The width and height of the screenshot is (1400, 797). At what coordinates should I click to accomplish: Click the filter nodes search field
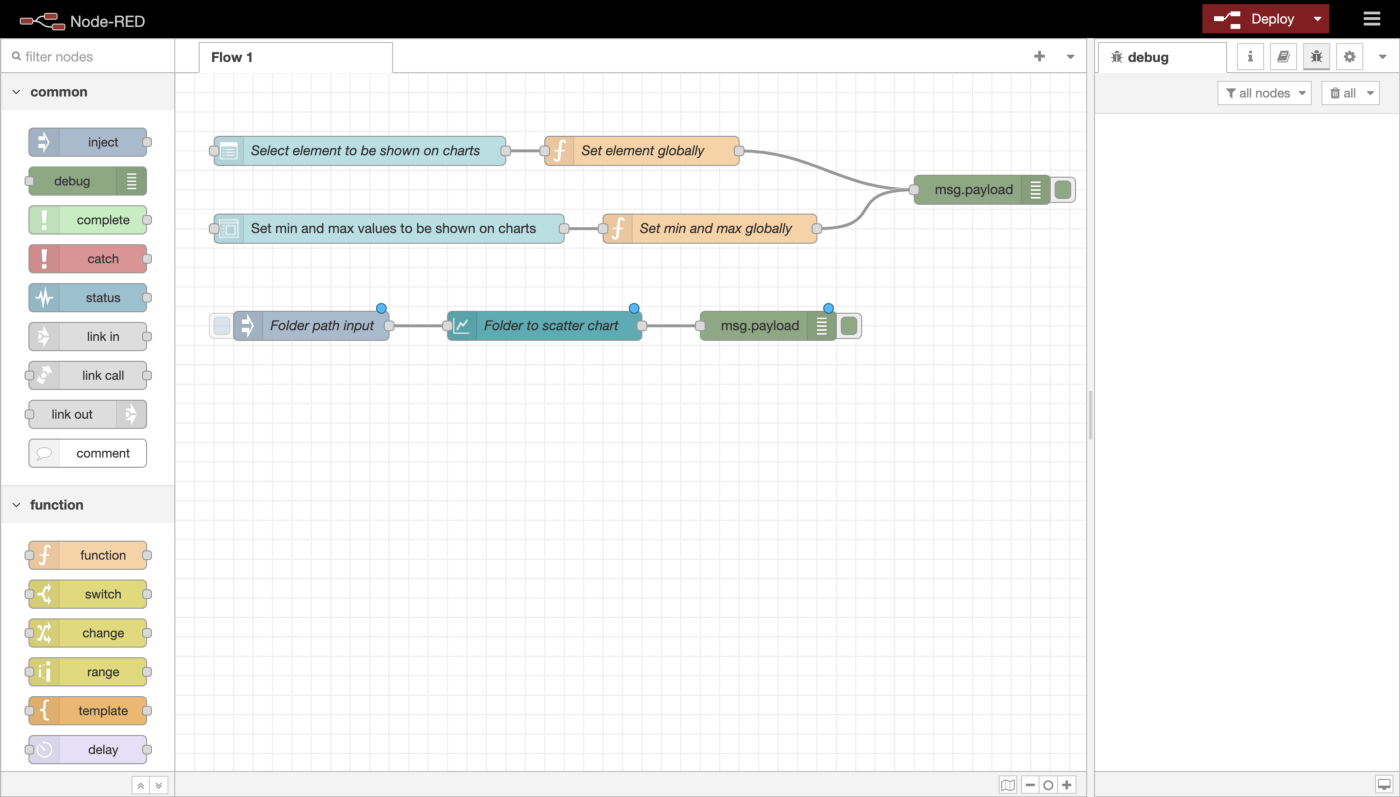(90, 57)
